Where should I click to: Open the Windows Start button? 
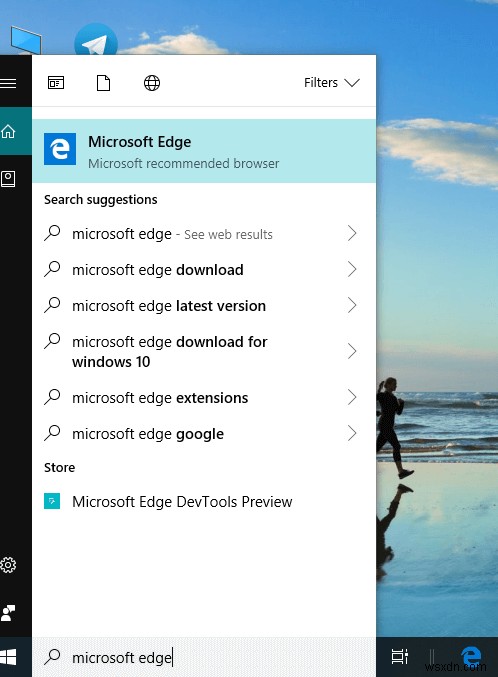point(8,657)
